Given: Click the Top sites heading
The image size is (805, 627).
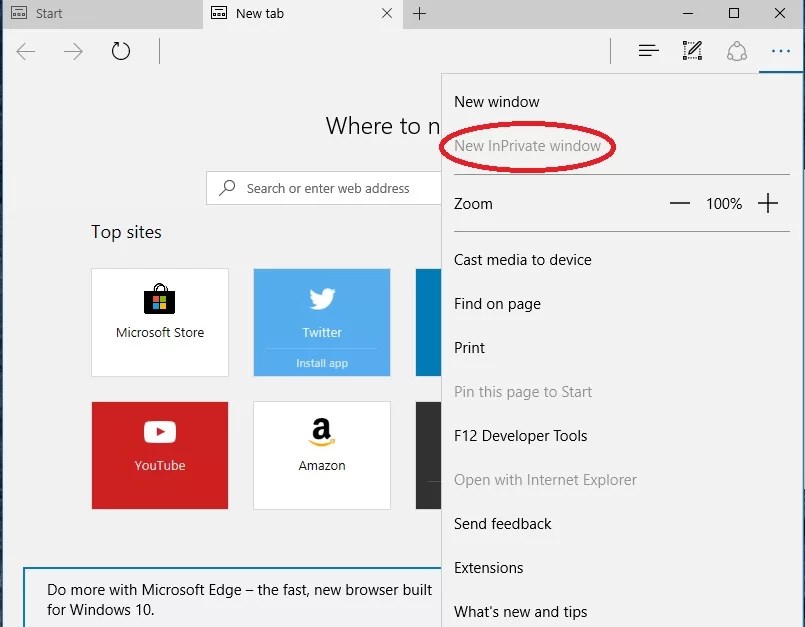Looking at the screenshot, I should pyautogui.click(x=126, y=232).
